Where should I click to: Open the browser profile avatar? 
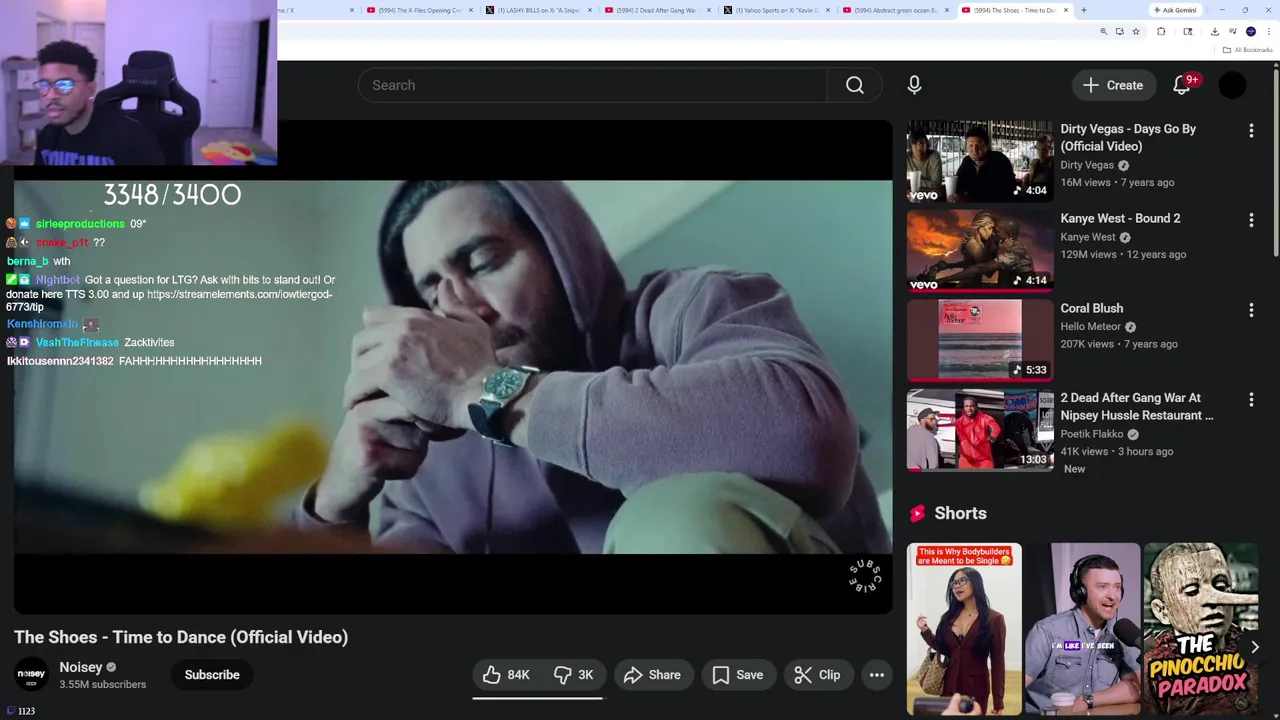(x=1251, y=31)
